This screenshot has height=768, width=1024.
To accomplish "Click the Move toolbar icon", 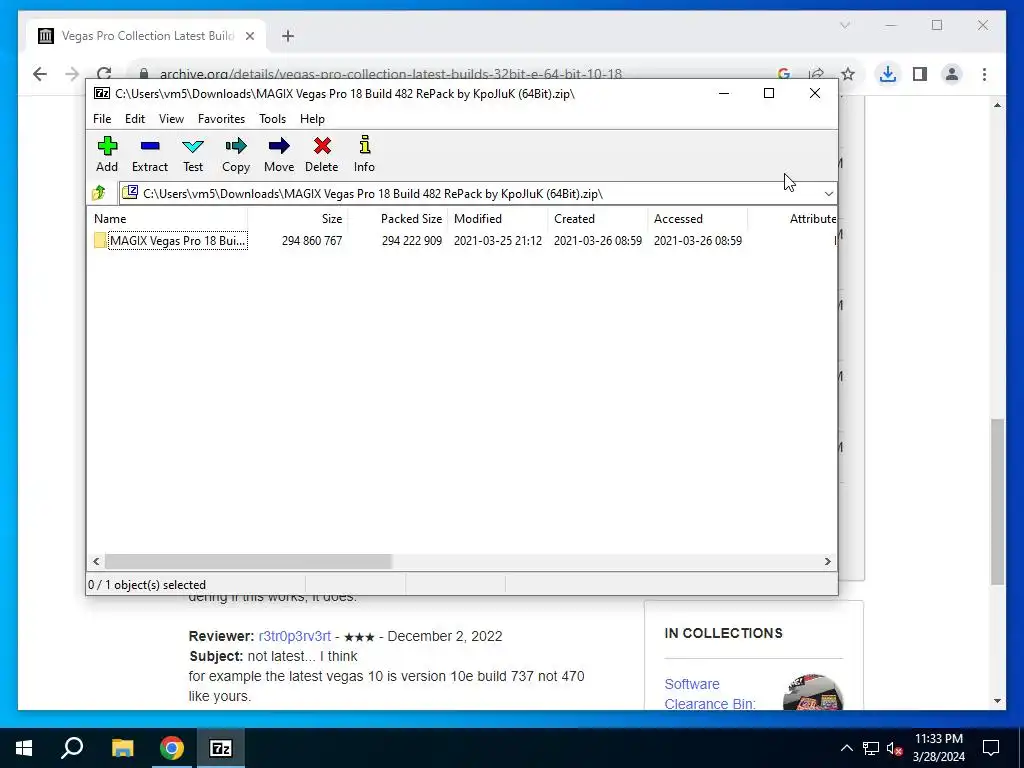I will pos(279,154).
